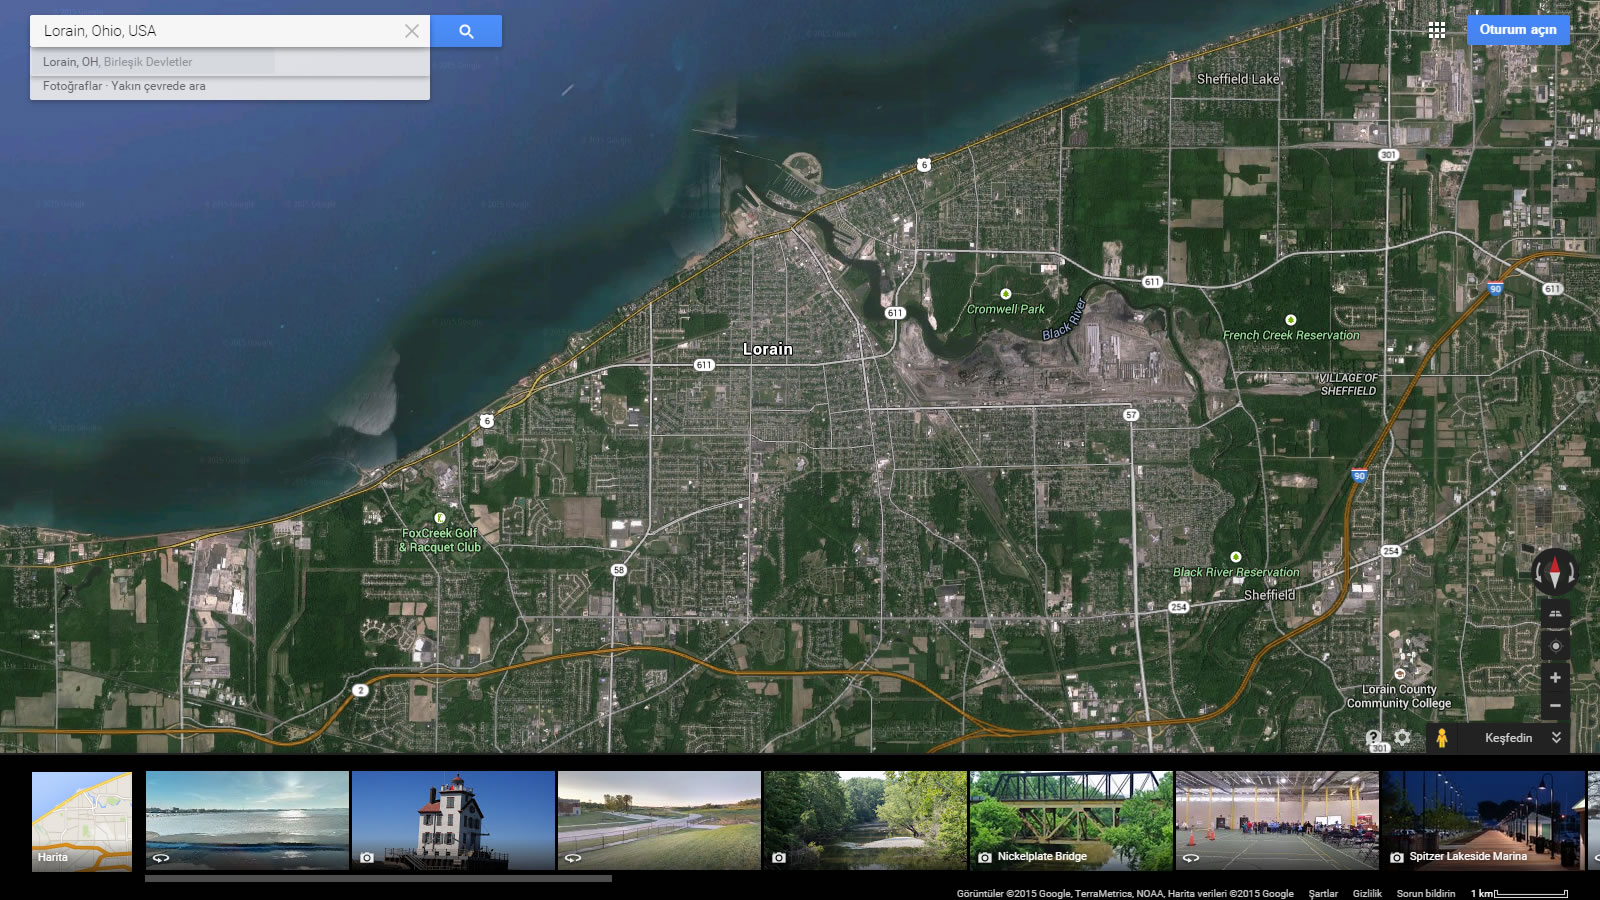This screenshot has height=900, width=1600.
Task: Click the photo carousel horizontal scrollbar
Action: pos(378,879)
